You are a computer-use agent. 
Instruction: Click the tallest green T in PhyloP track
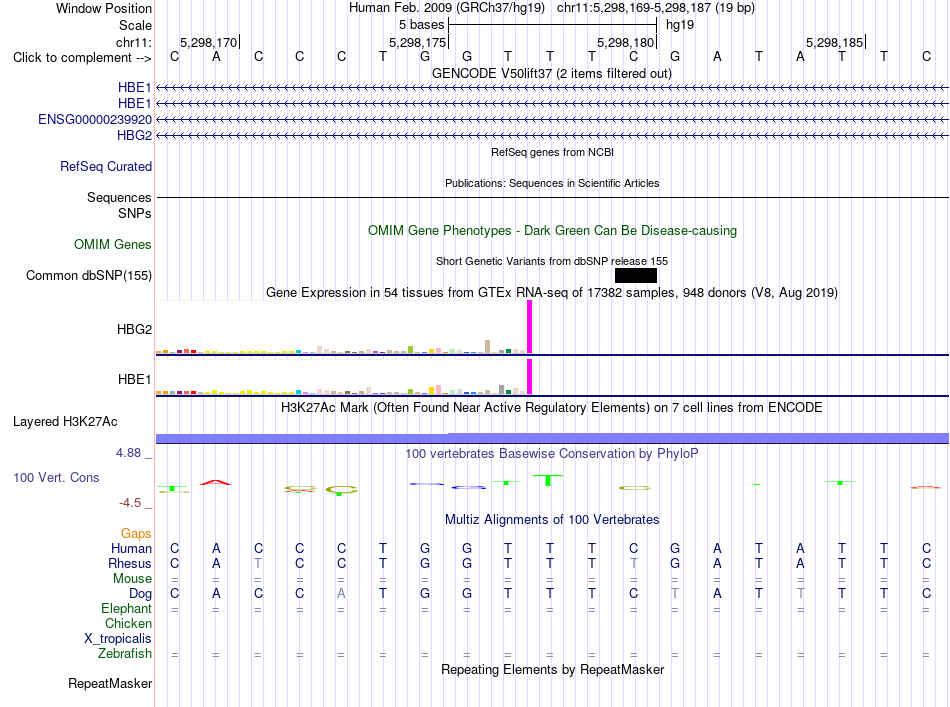point(548,480)
